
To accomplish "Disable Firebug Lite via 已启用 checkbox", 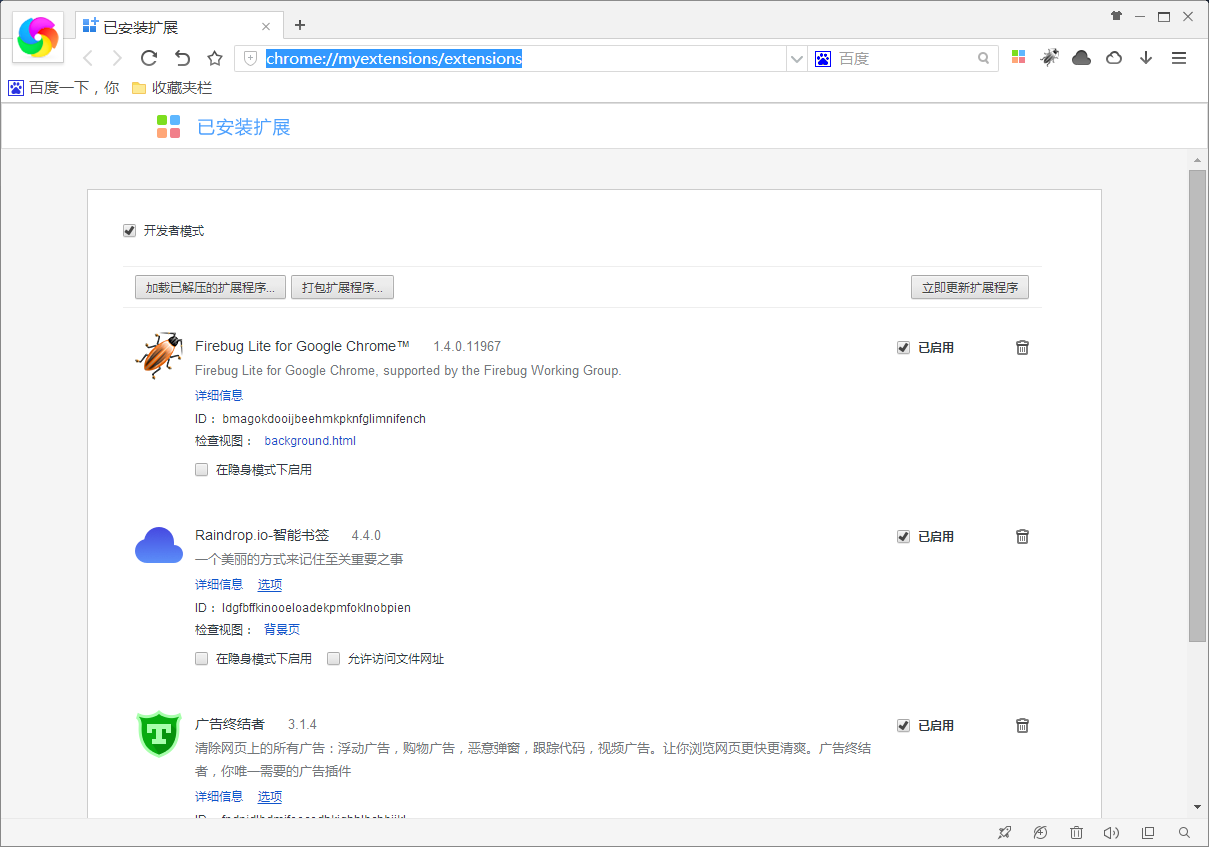I will coord(904,348).
